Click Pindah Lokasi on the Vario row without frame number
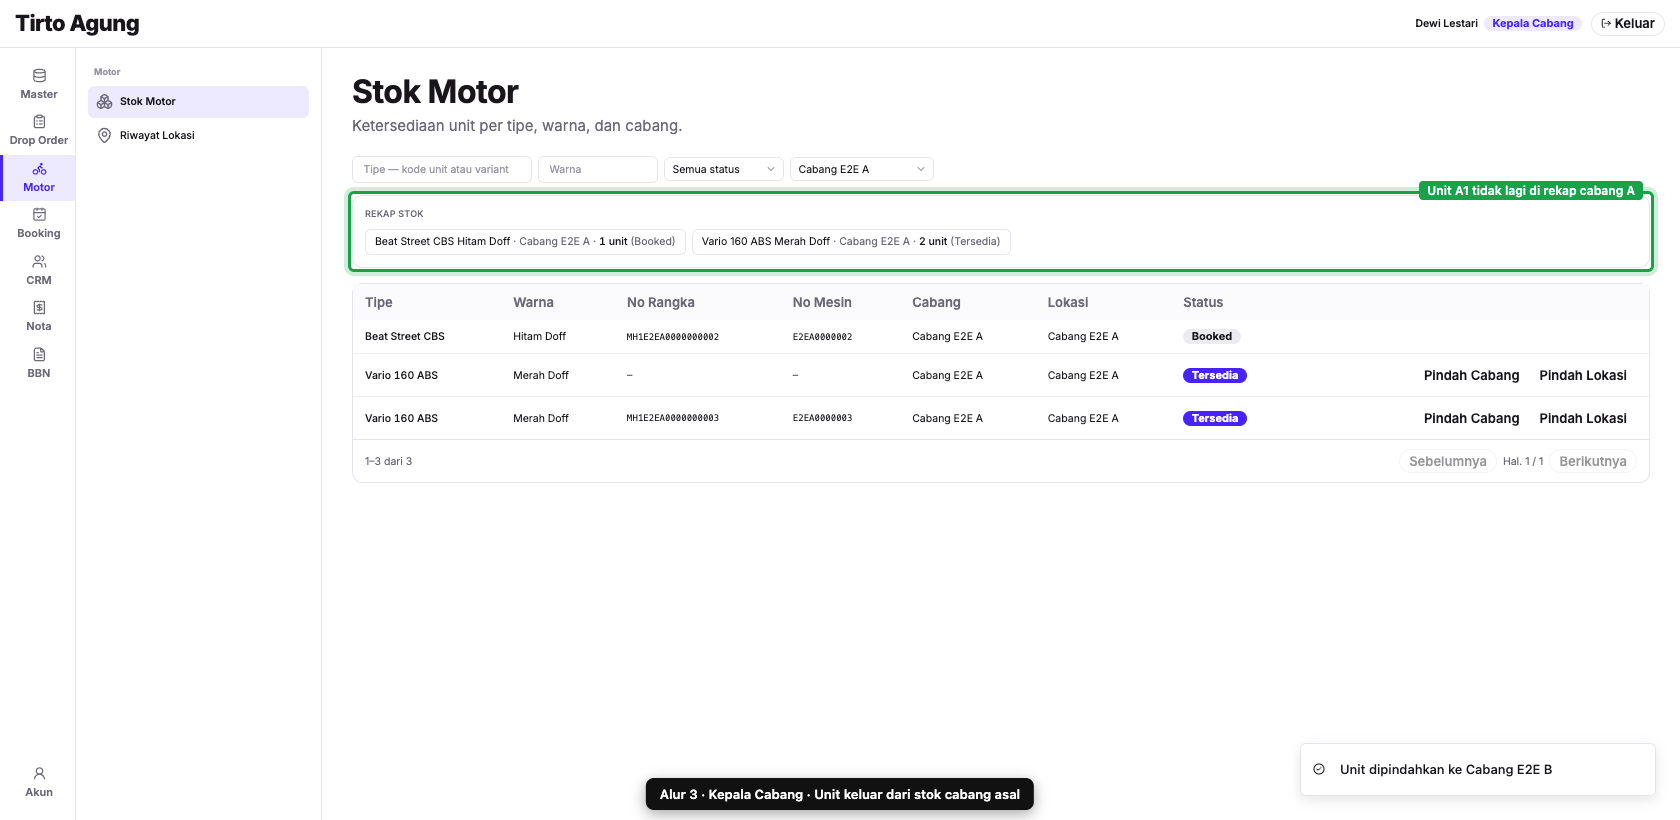This screenshot has height=820, width=1680. (x=1583, y=376)
